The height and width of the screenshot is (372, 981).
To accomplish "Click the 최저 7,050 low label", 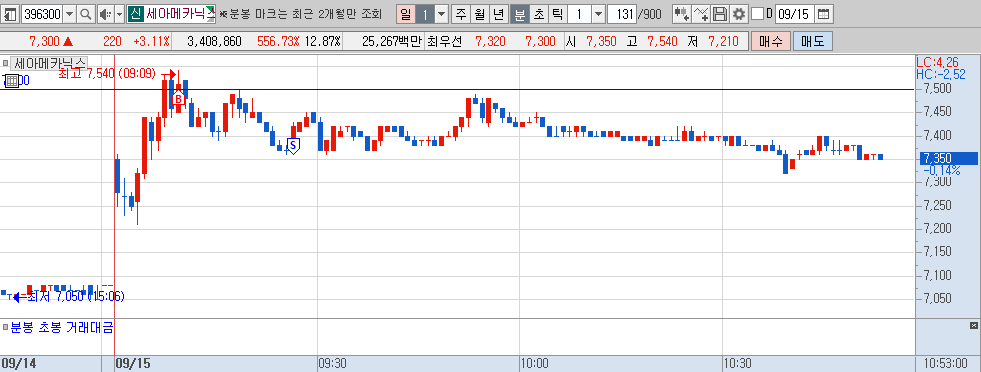I will (x=75, y=296).
